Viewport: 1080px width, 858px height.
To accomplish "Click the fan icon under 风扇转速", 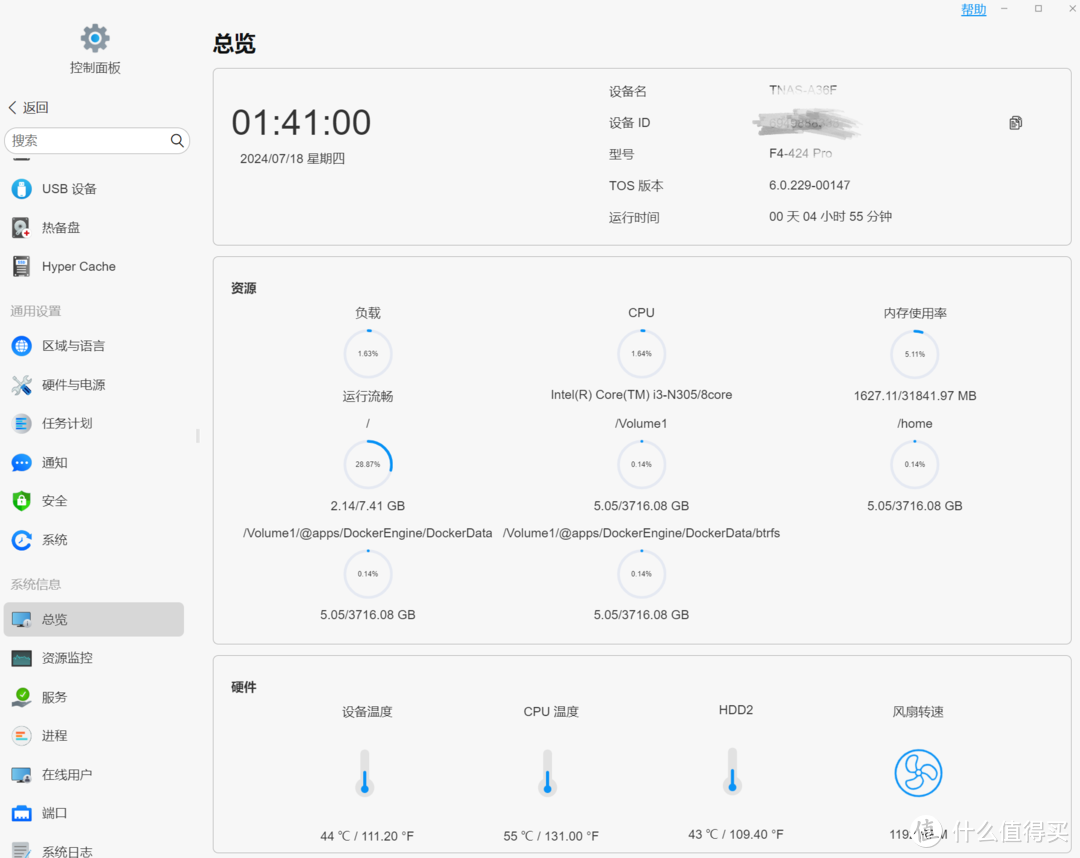I will (918, 773).
